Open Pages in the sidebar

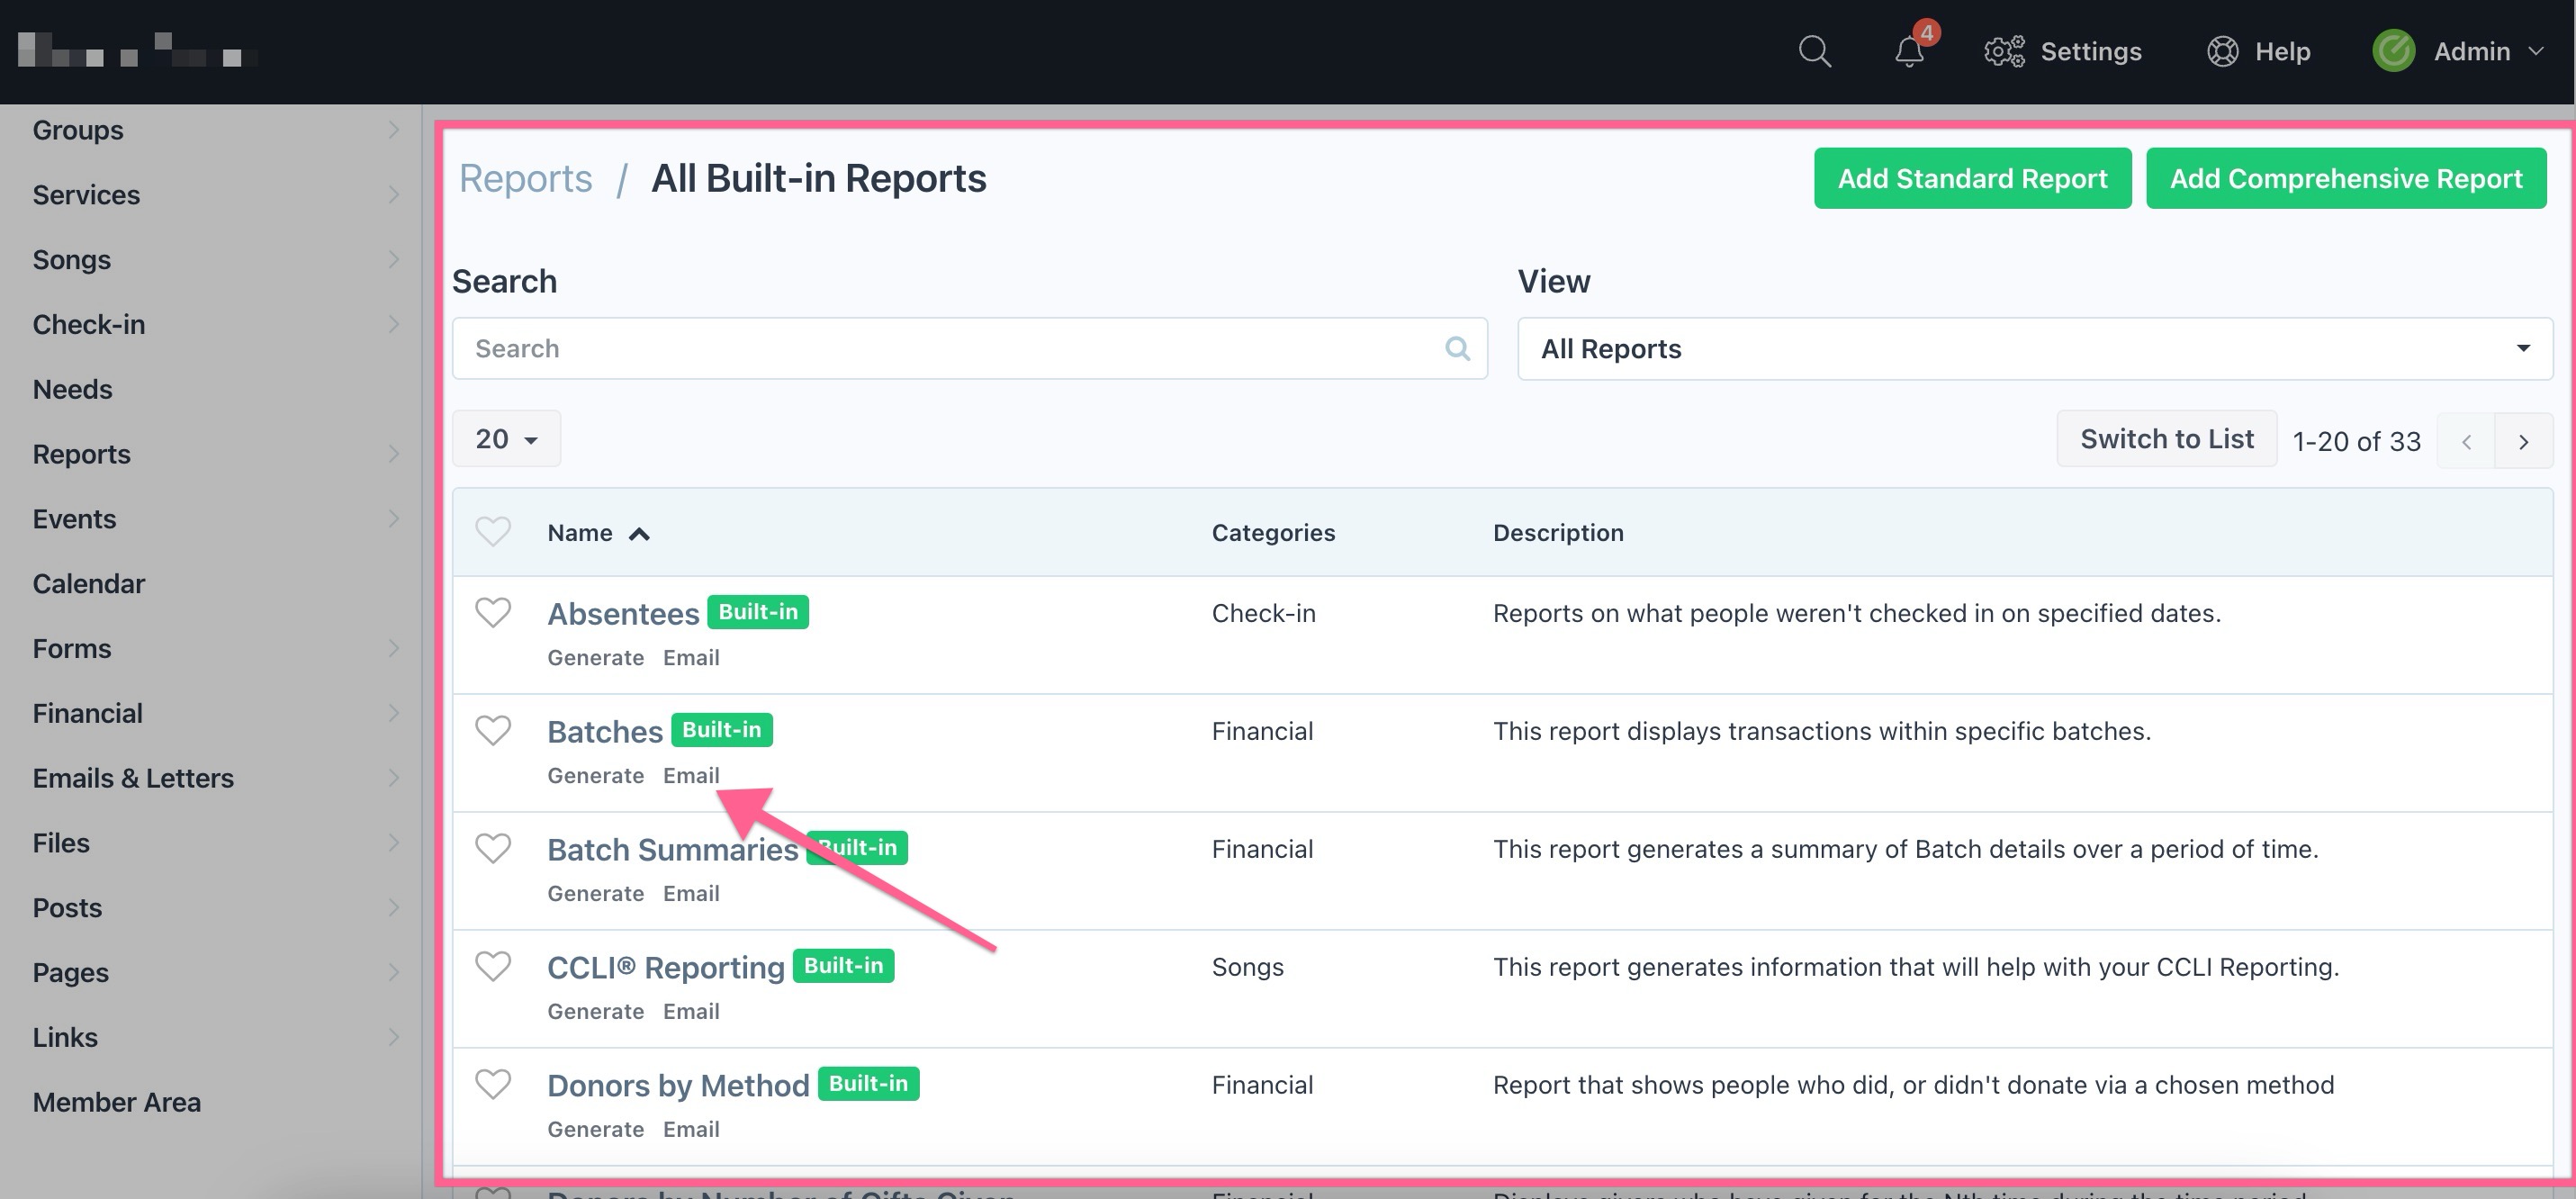[70, 972]
